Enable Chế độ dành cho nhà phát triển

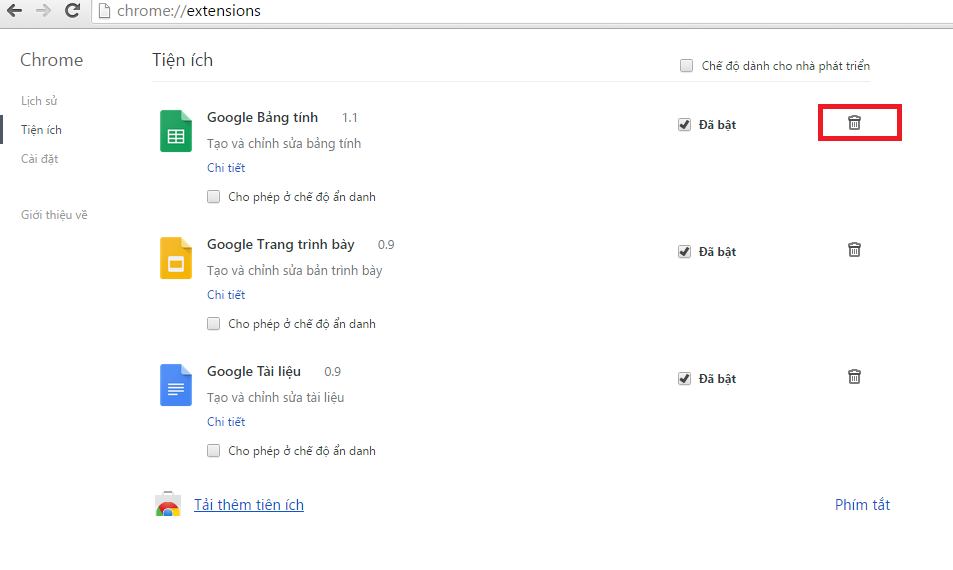tap(686, 66)
